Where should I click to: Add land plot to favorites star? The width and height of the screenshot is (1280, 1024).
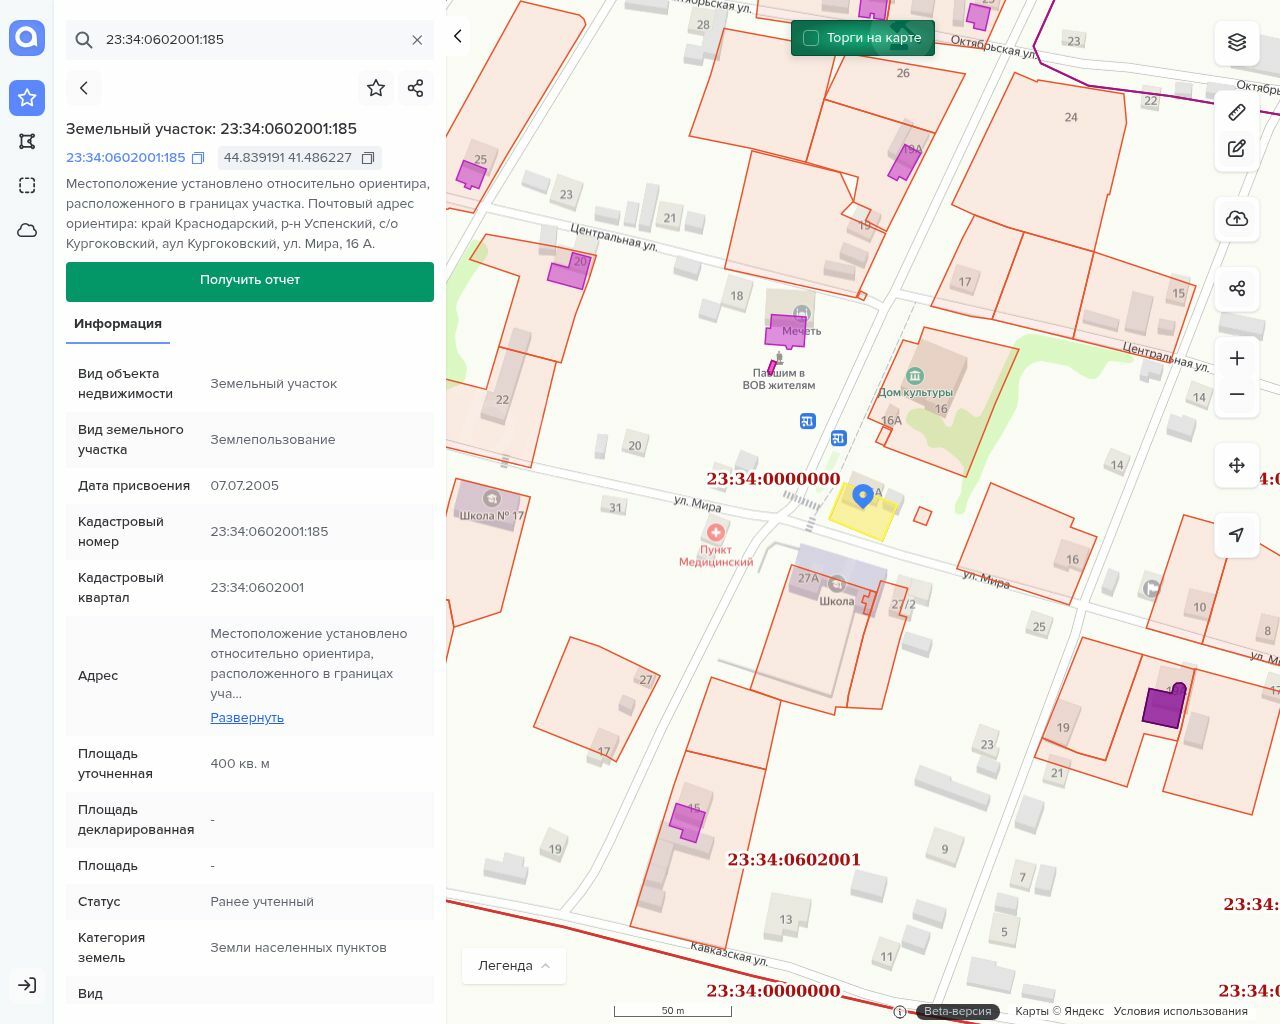pos(376,88)
